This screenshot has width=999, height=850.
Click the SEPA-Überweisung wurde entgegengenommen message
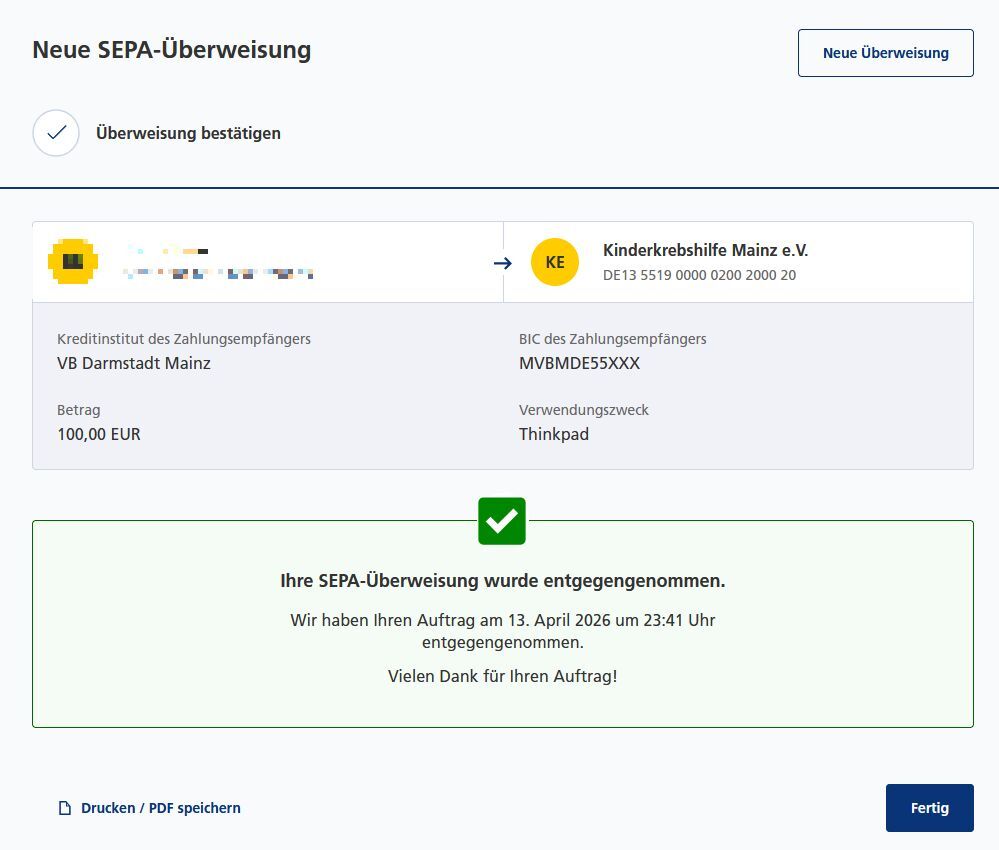coord(503,580)
